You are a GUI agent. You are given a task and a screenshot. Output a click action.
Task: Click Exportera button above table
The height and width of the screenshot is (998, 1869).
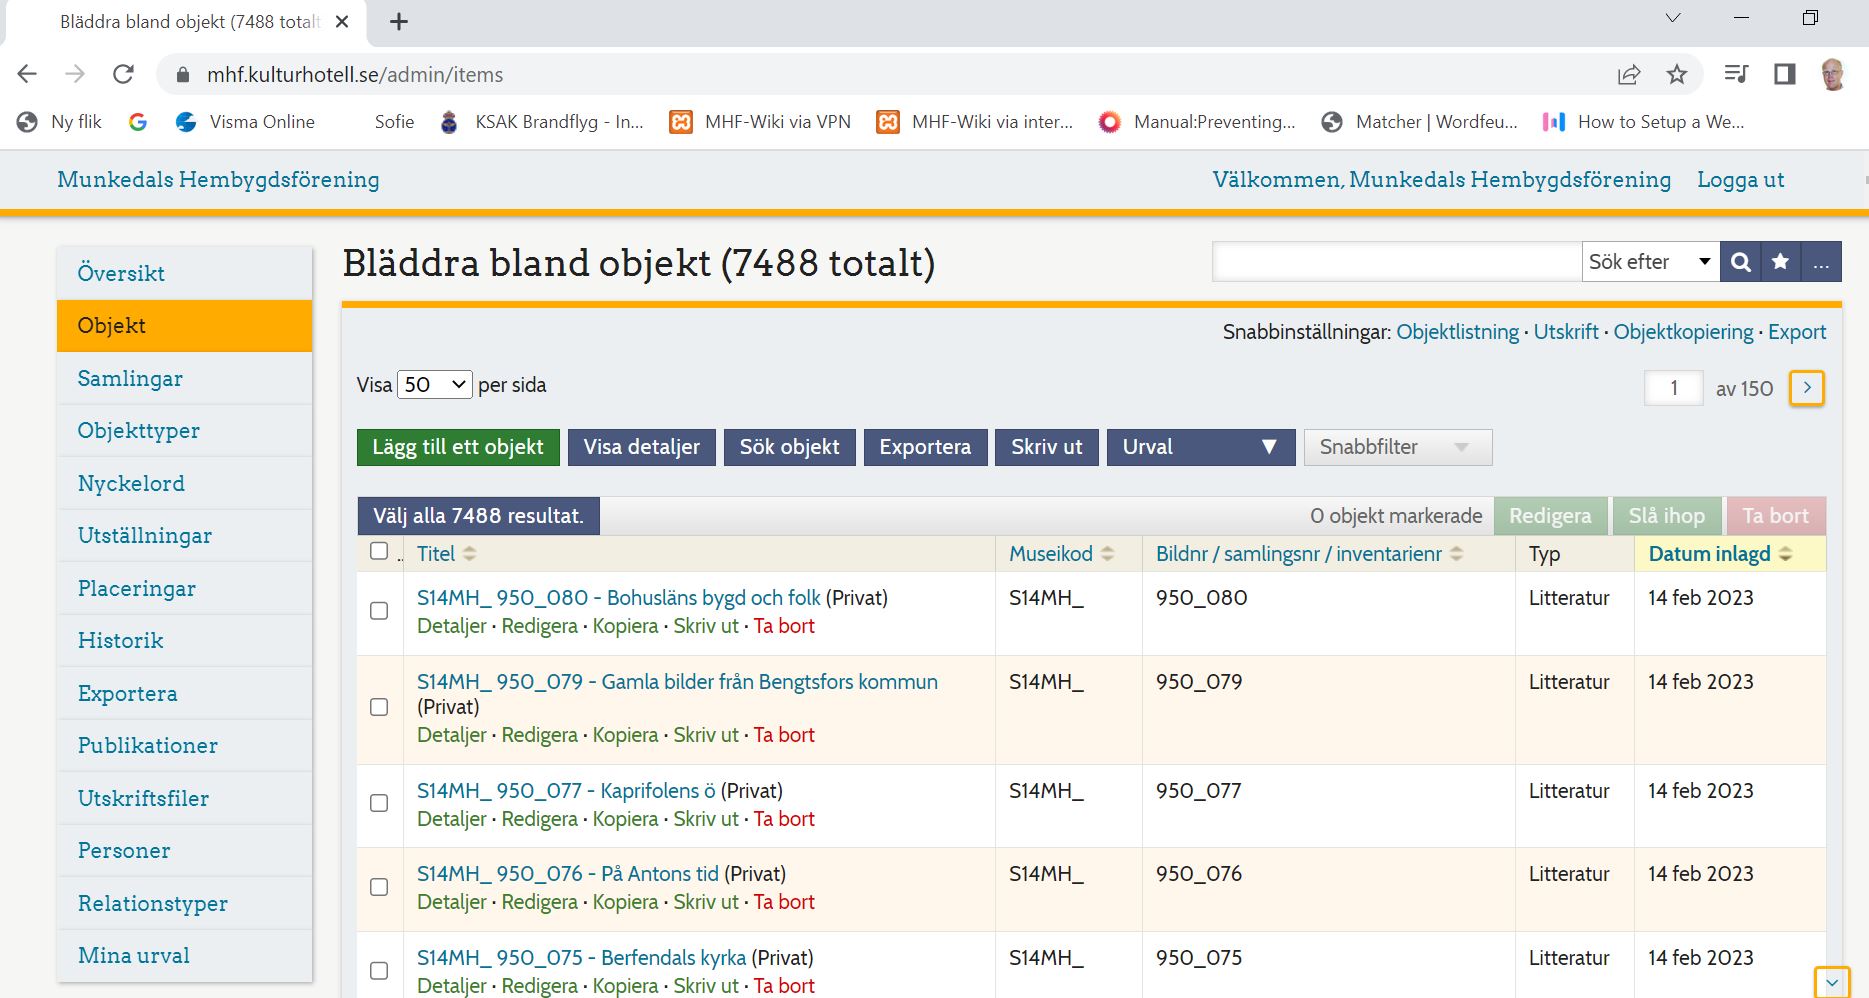coord(925,447)
